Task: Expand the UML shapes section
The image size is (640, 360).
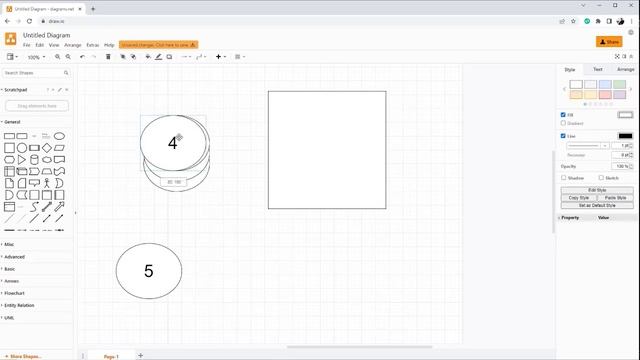Action: tap(9, 318)
